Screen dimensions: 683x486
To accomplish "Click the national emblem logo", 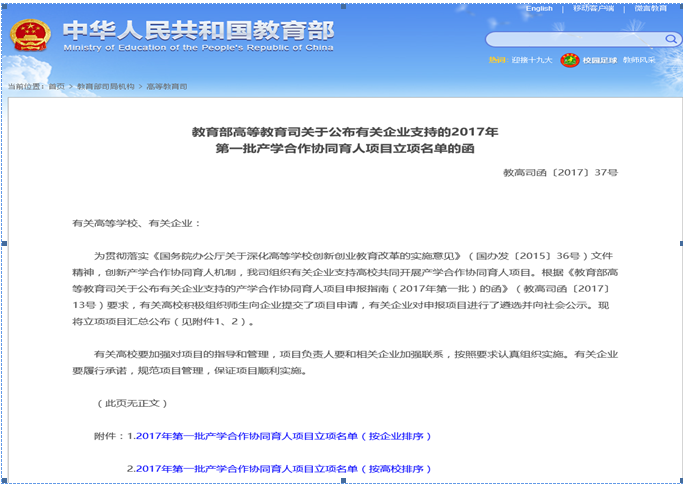I will (x=30, y=36).
